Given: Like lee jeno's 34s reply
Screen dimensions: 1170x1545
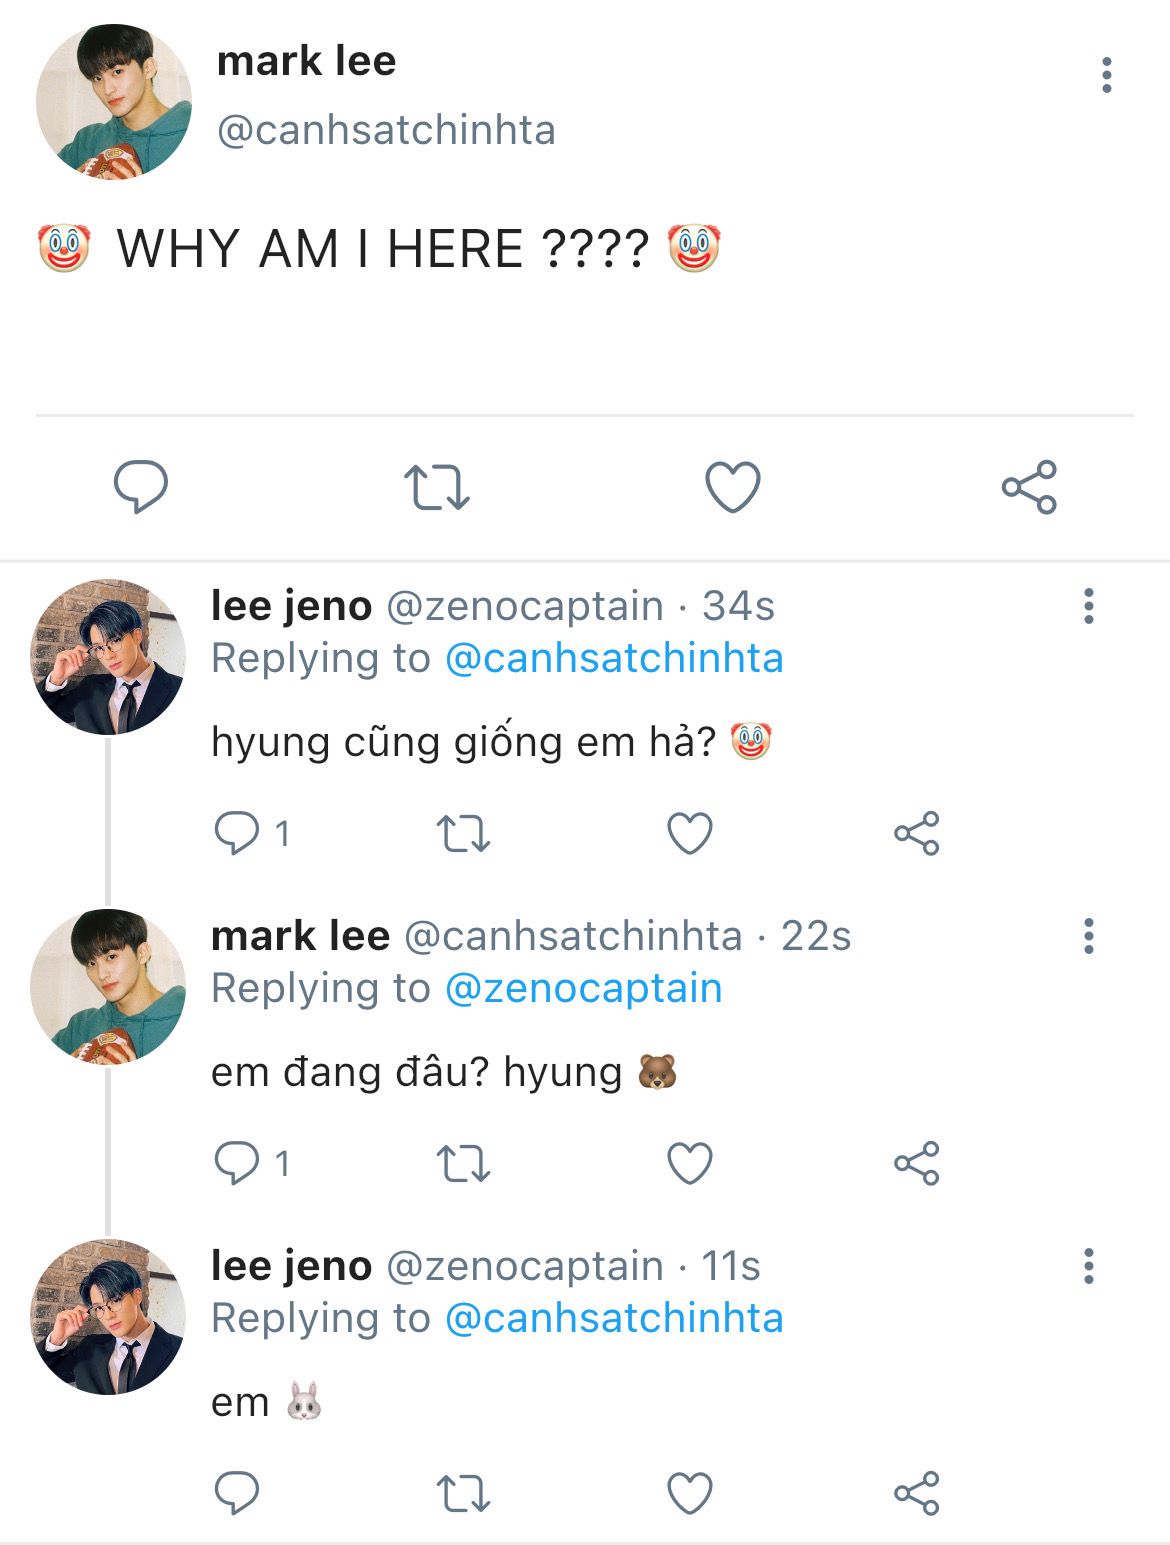Looking at the screenshot, I should 690,833.
